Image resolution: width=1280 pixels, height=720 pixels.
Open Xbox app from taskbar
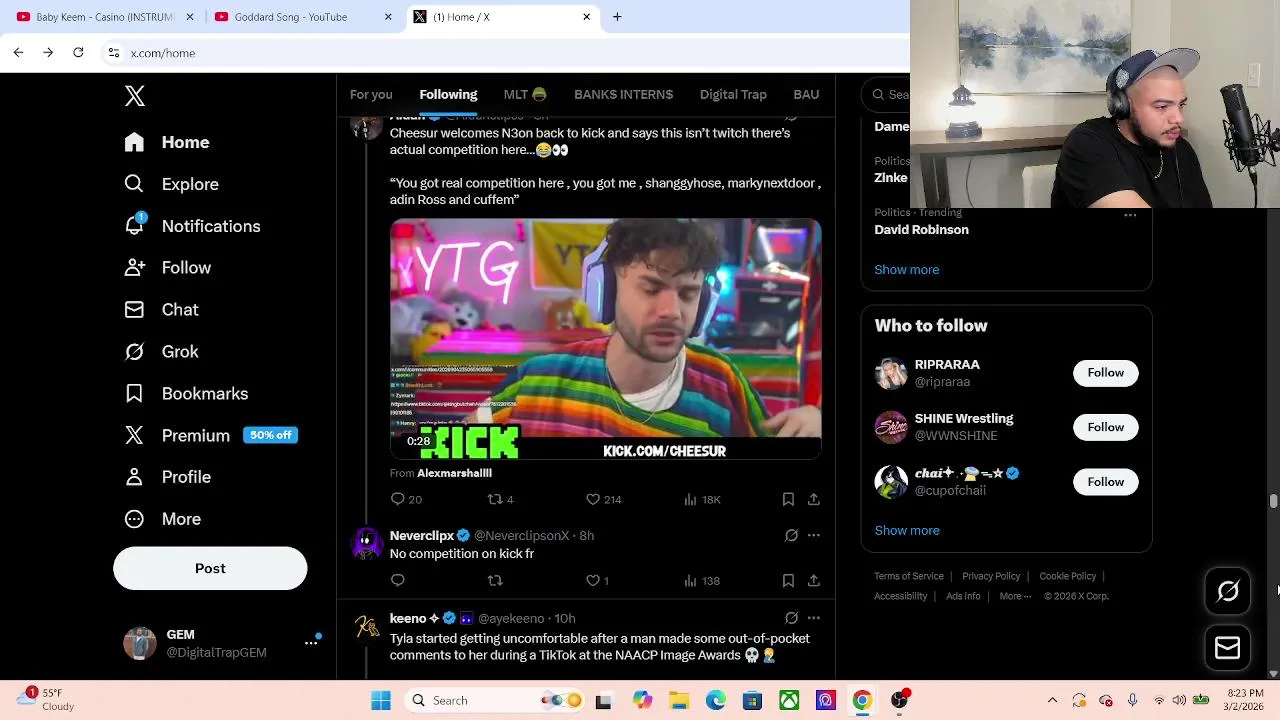click(789, 701)
